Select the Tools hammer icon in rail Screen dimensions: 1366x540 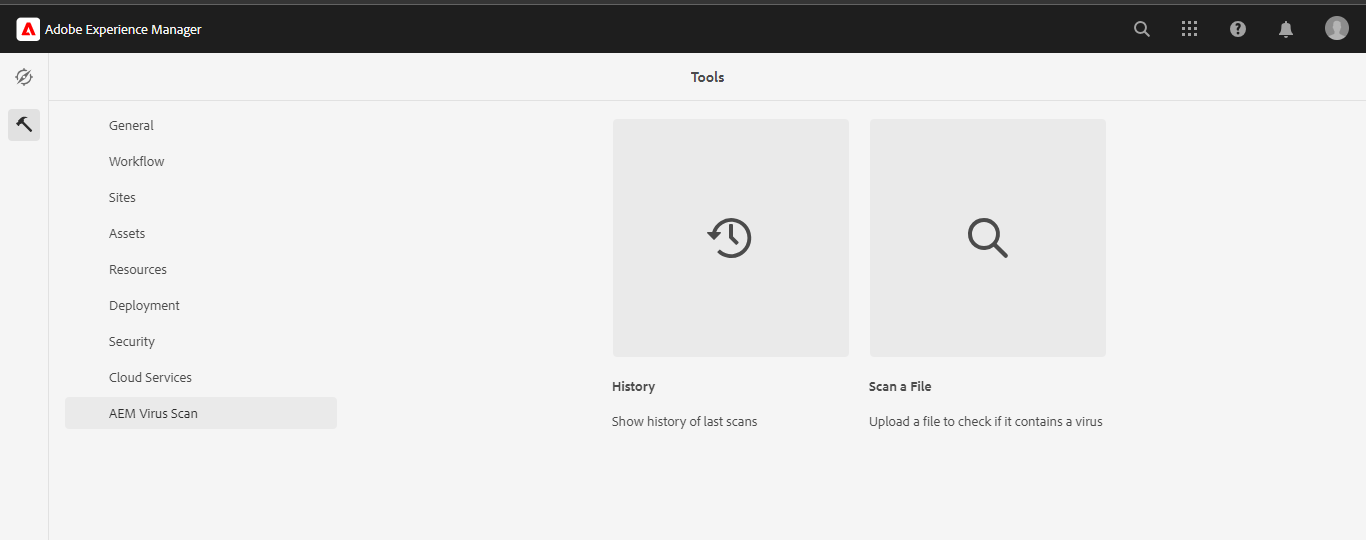click(x=24, y=125)
